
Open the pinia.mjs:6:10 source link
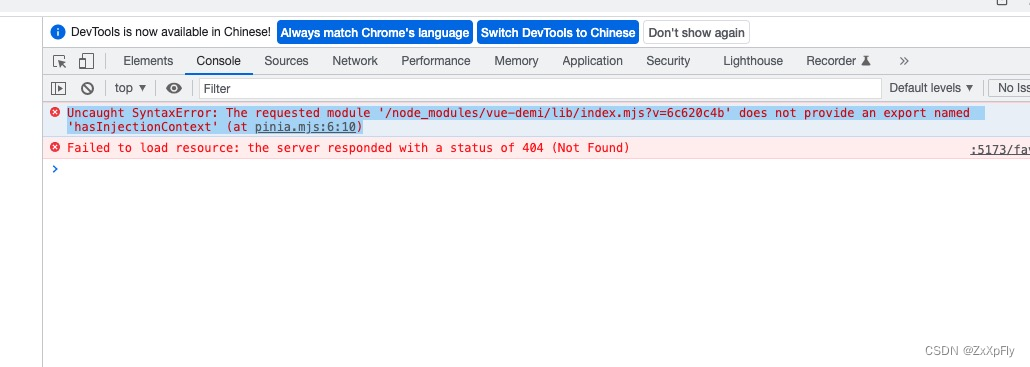click(x=305, y=127)
